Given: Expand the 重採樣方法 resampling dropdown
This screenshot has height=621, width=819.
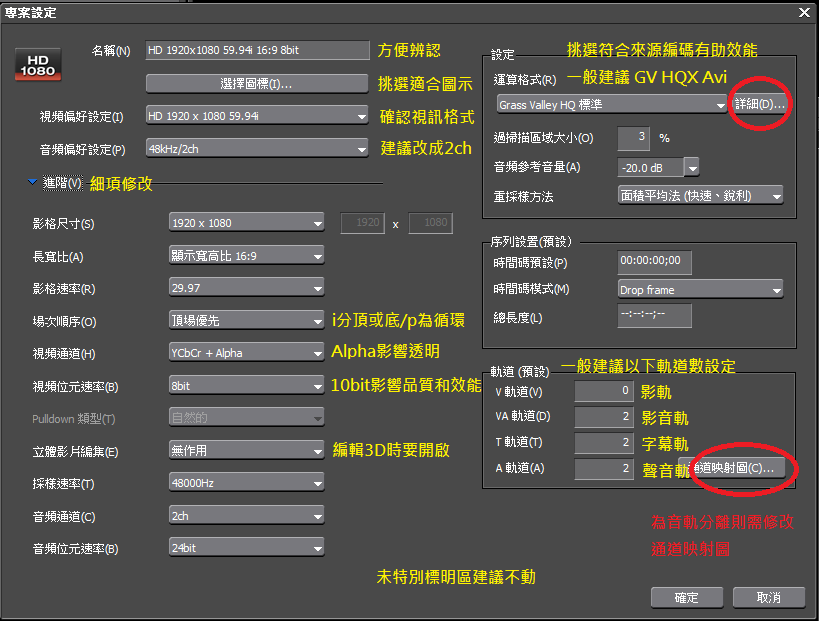Looking at the screenshot, I should [700, 196].
